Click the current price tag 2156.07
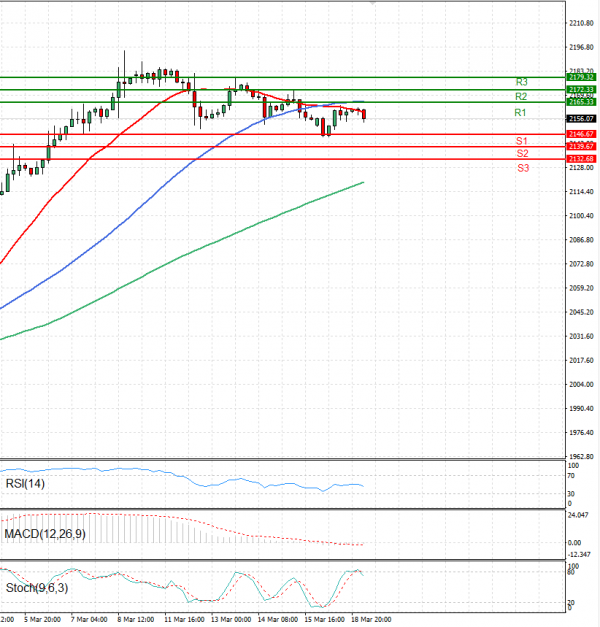600x627 pixels. point(582,119)
